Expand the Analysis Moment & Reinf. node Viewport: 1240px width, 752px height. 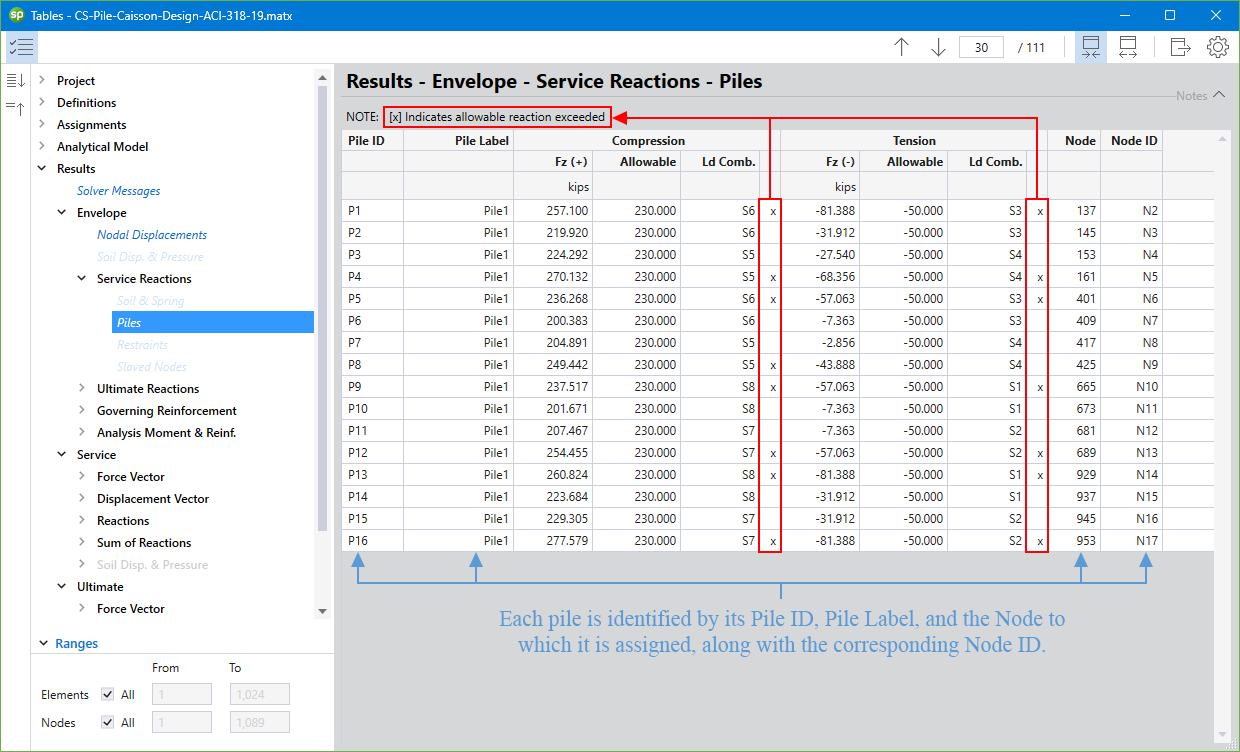82,432
